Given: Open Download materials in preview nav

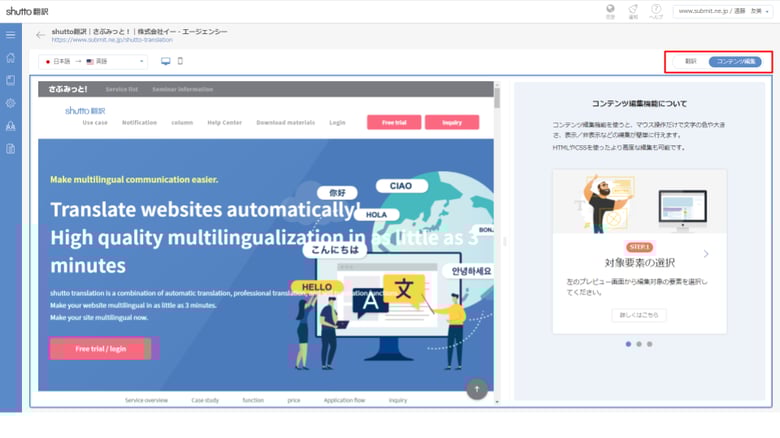Looking at the screenshot, I should (286, 122).
